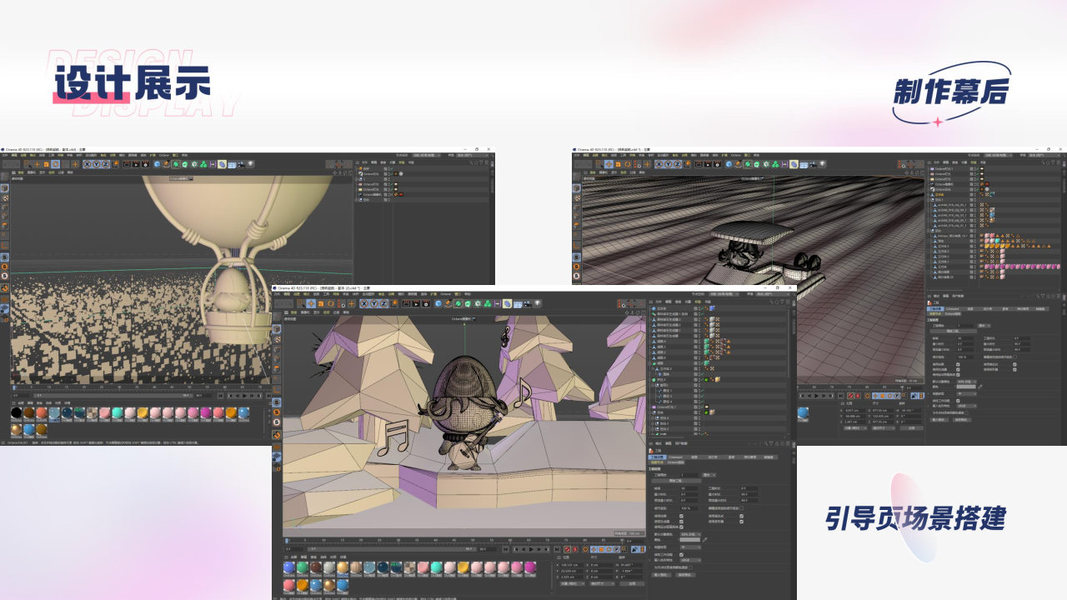Click eyedropper beside color field in forest window
This screenshot has width=1067, height=600.
(705, 540)
